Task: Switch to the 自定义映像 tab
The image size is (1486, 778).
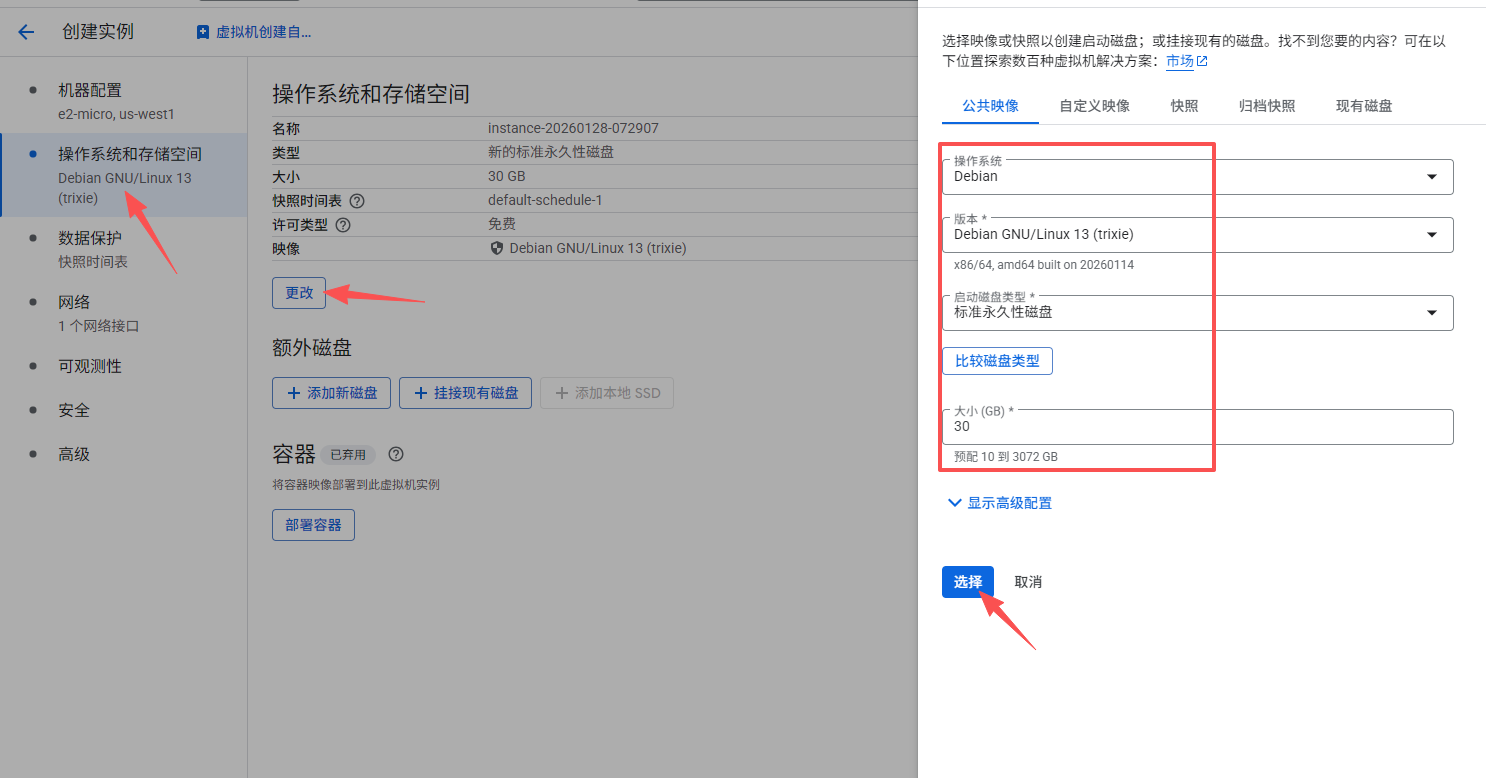Action: [x=1094, y=106]
